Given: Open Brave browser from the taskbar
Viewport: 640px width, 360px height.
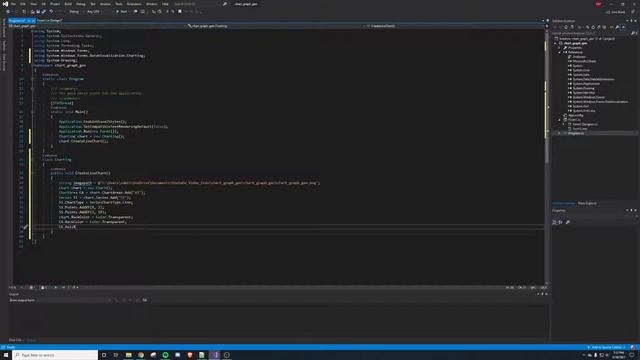Looking at the screenshot, I should point(190,355).
